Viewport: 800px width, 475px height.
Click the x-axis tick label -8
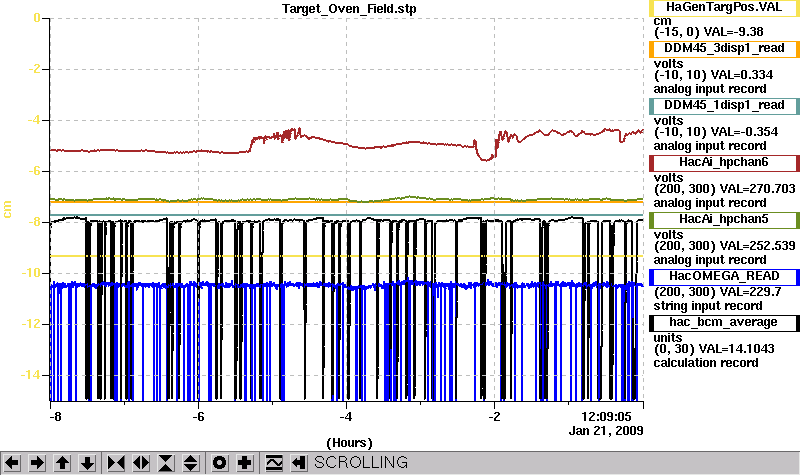55,416
